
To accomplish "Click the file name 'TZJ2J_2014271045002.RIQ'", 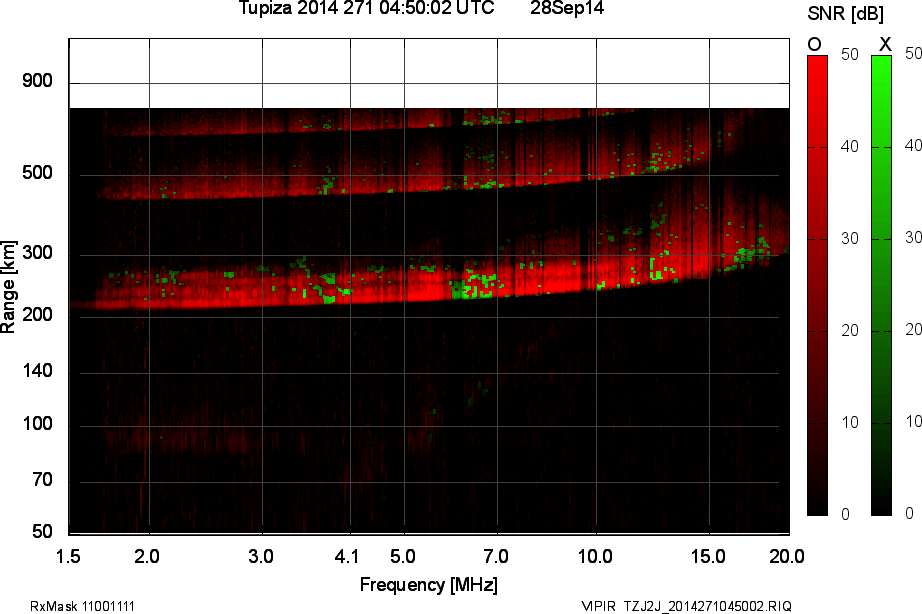I will click(707, 606).
